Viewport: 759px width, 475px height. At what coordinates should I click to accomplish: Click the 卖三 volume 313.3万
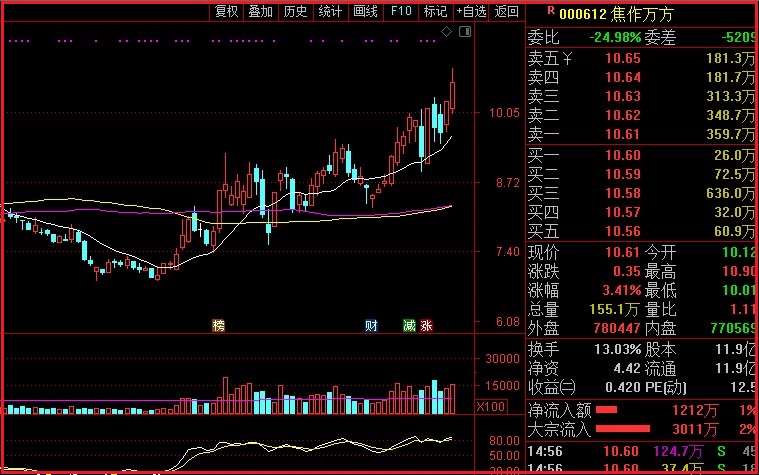click(730, 96)
